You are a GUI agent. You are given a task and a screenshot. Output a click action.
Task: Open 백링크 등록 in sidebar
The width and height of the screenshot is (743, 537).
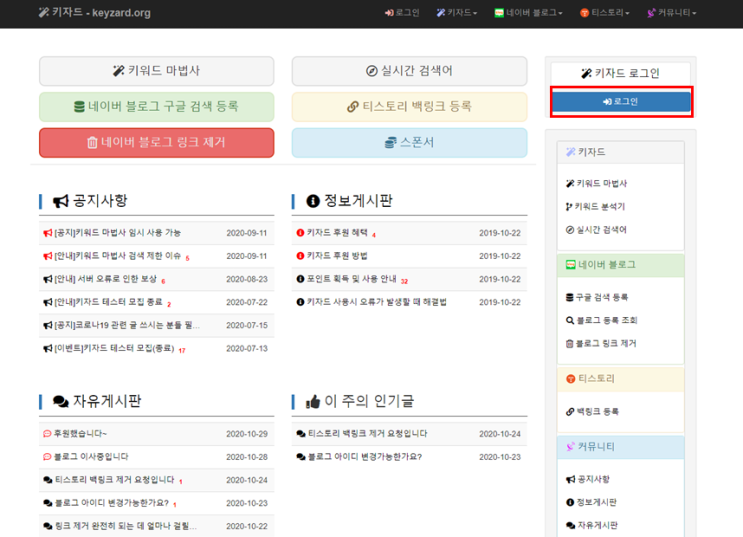(592, 411)
